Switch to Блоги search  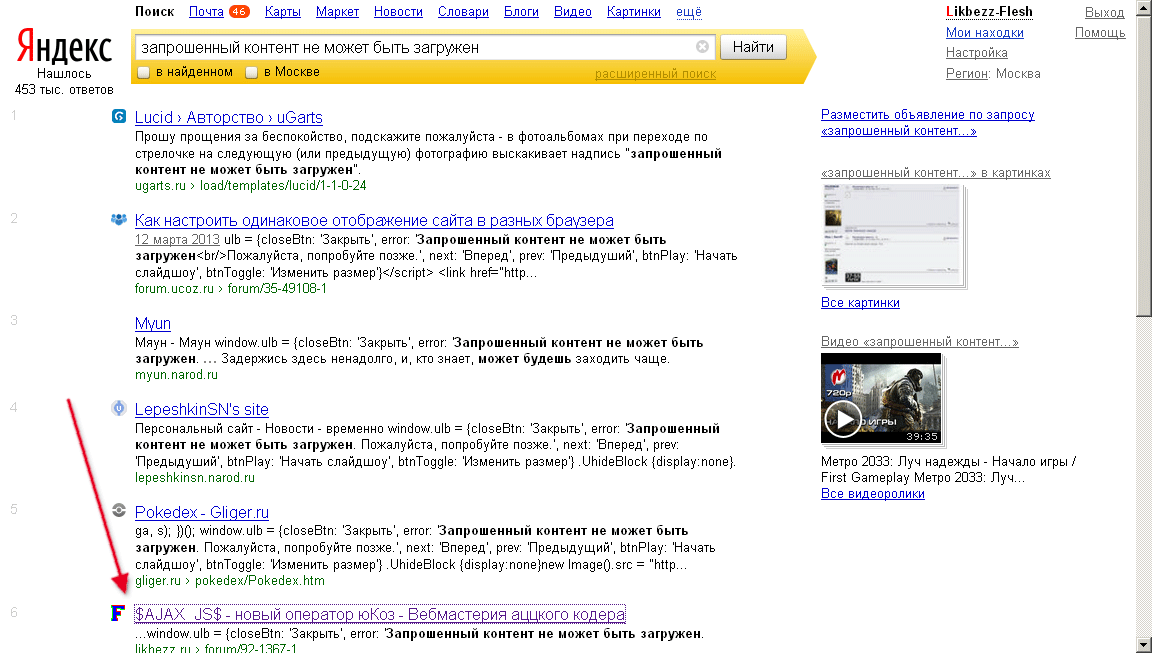[x=521, y=12]
